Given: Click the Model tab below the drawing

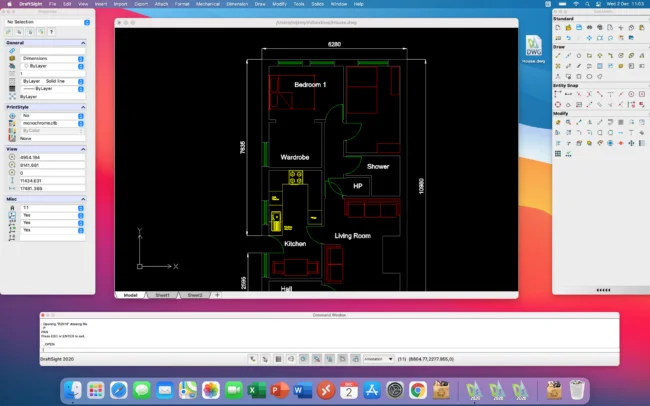Looking at the screenshot, I should [x=130, y=295].
